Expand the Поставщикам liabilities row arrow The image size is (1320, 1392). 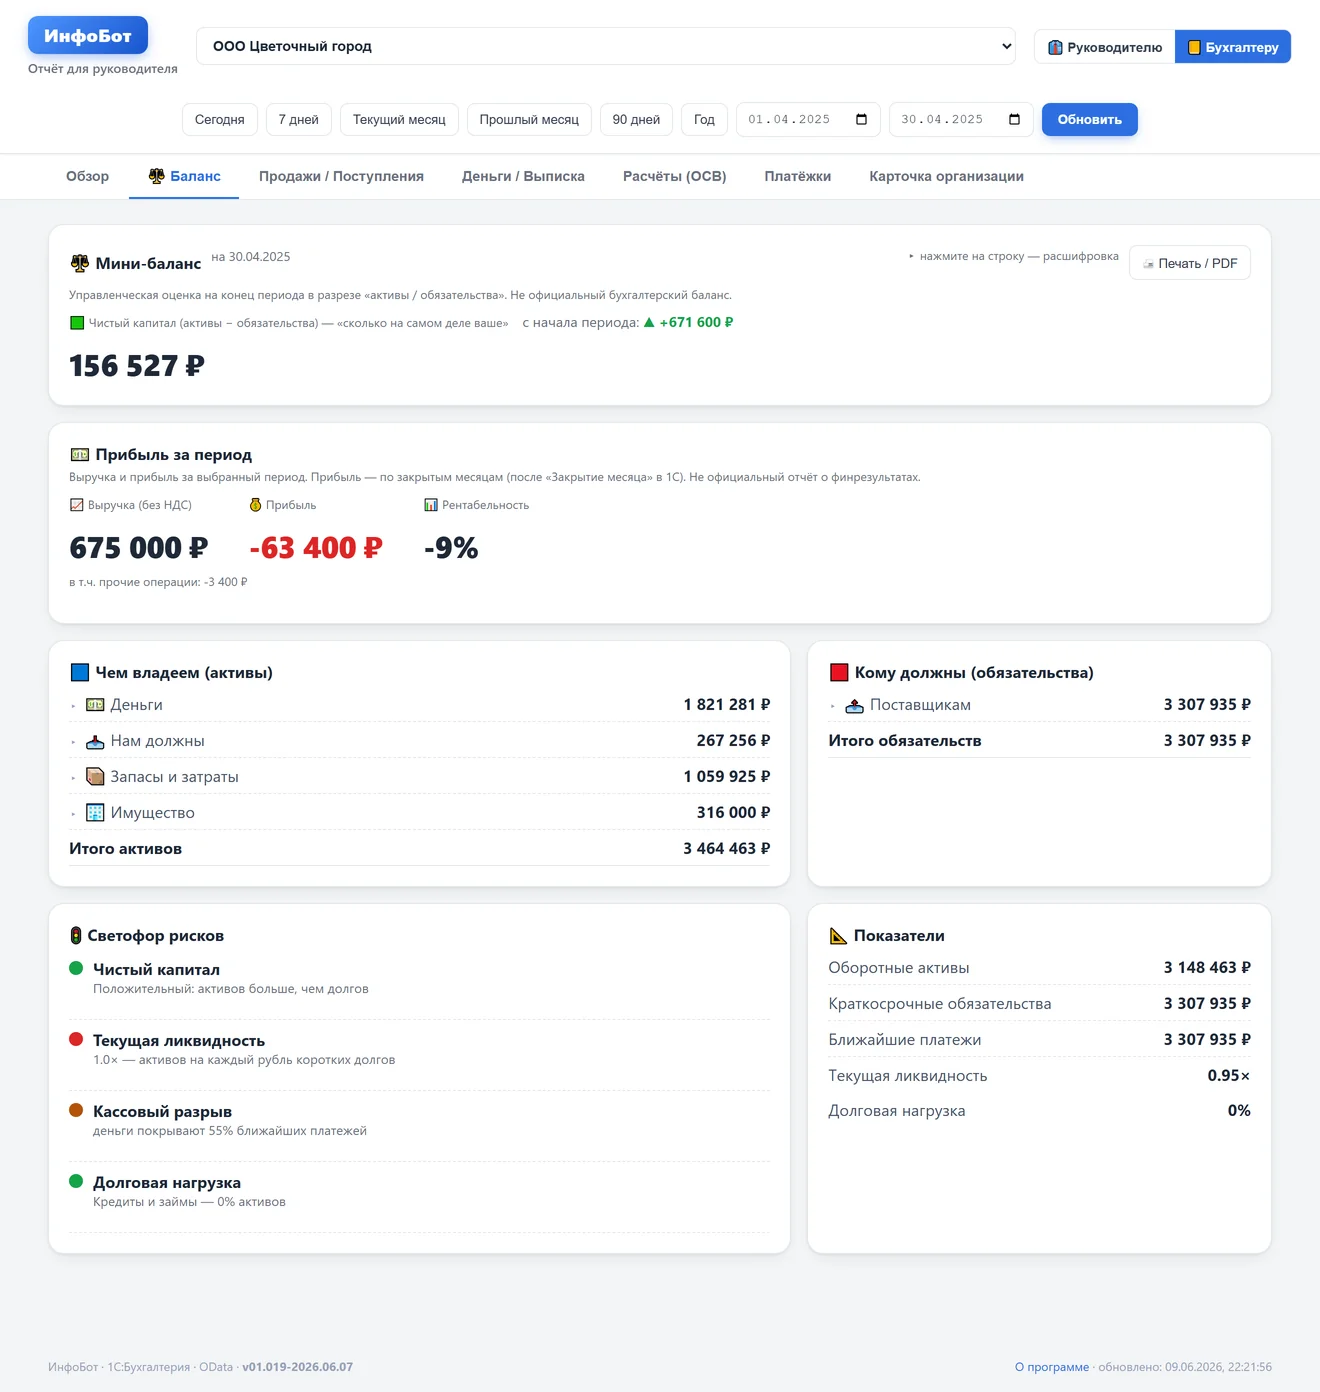833,706
